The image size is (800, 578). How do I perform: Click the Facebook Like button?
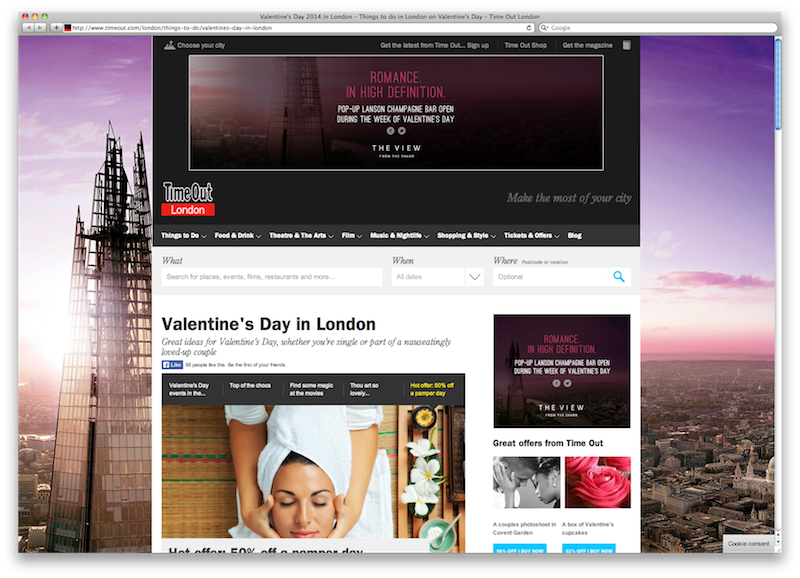coord(172,365)
